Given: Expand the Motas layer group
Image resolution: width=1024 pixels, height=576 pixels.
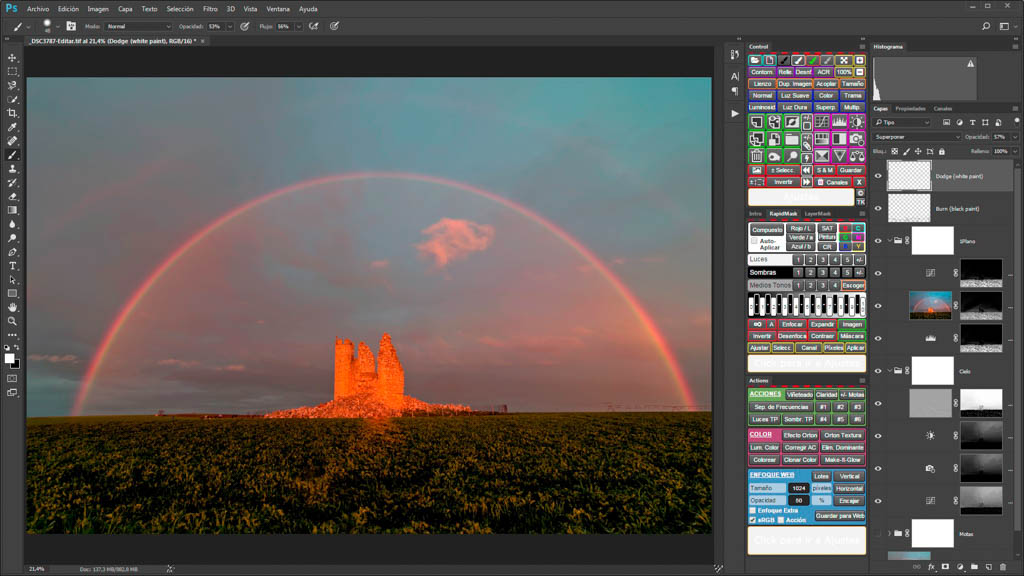Looking at the screenshot, I should pos(889,533).
